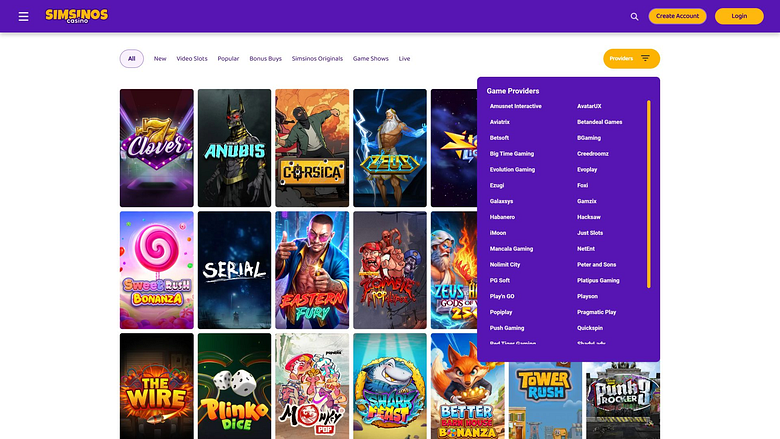Choose the BGaming provider

click(589, 138)
